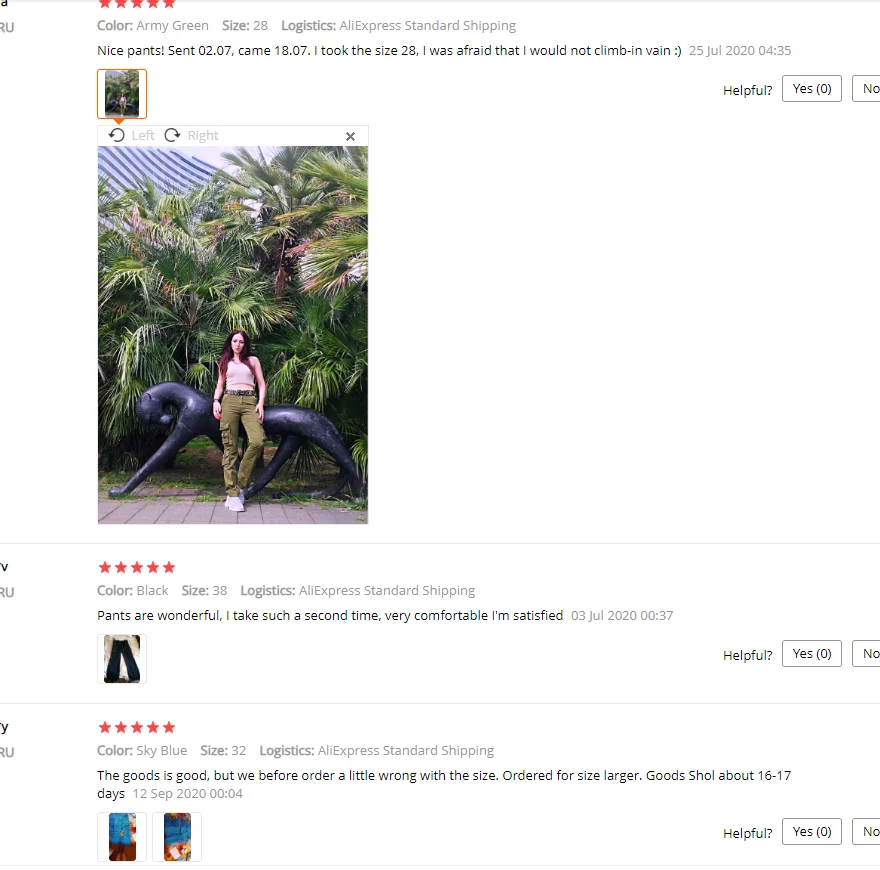Click the star rating of Sky Blue review
The height and width of the screenshot is (870, 880).
[x=137, y=728]
